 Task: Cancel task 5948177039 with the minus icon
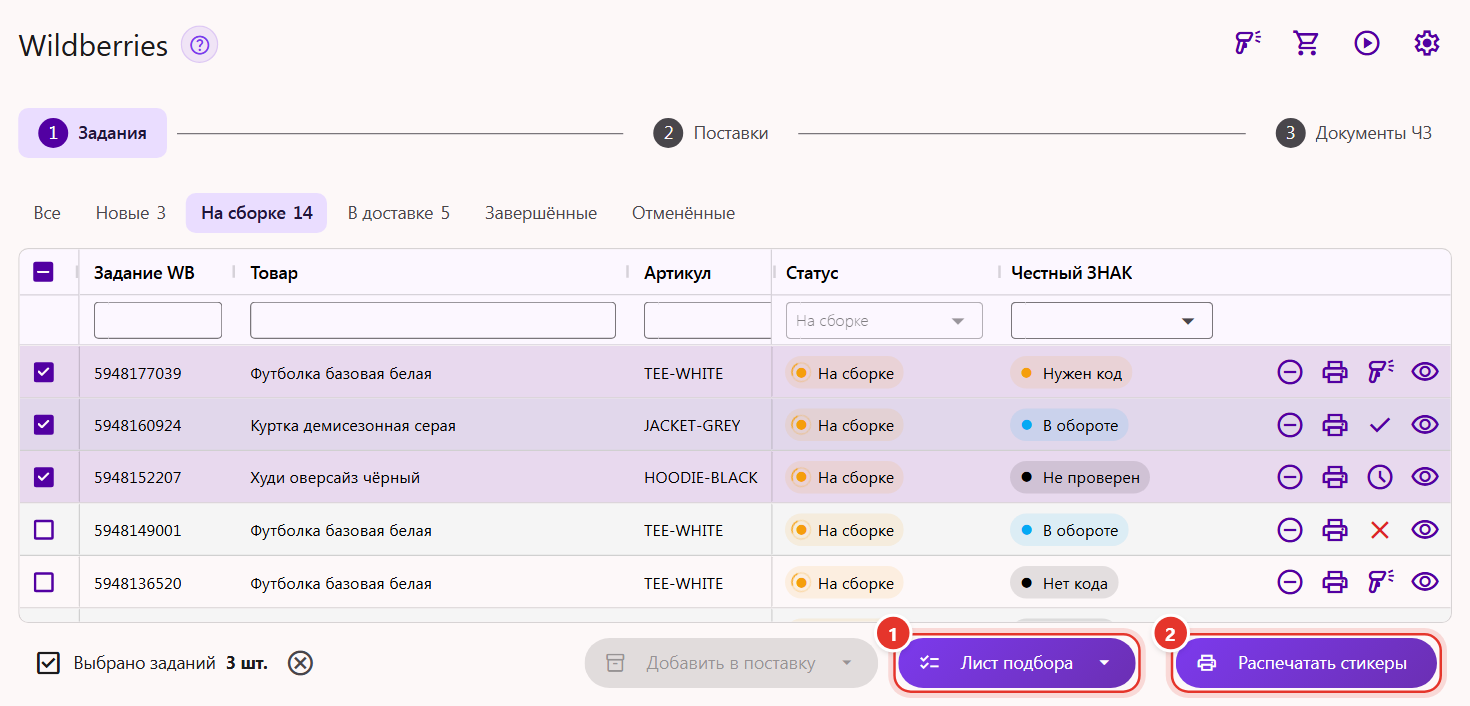[x=1290, y=372]
